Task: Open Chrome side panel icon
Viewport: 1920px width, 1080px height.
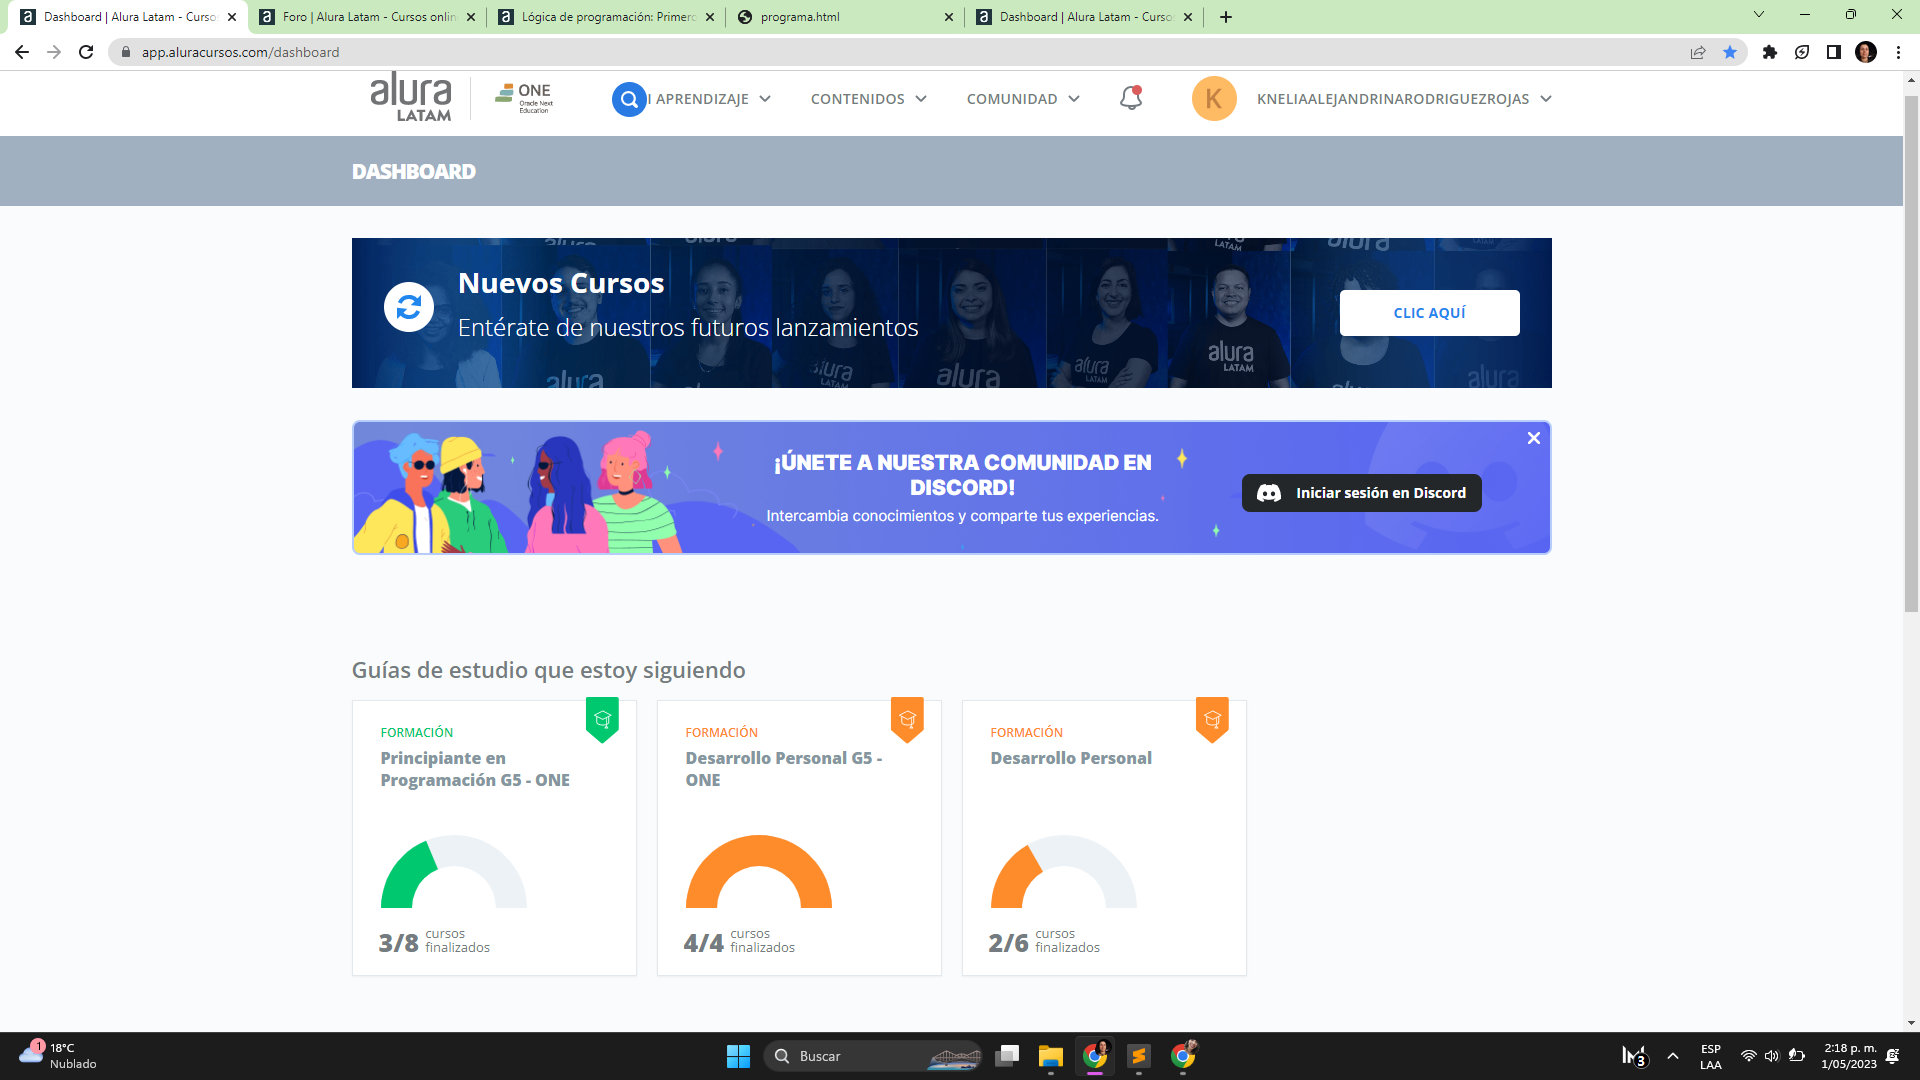Action: (1834, 52)
